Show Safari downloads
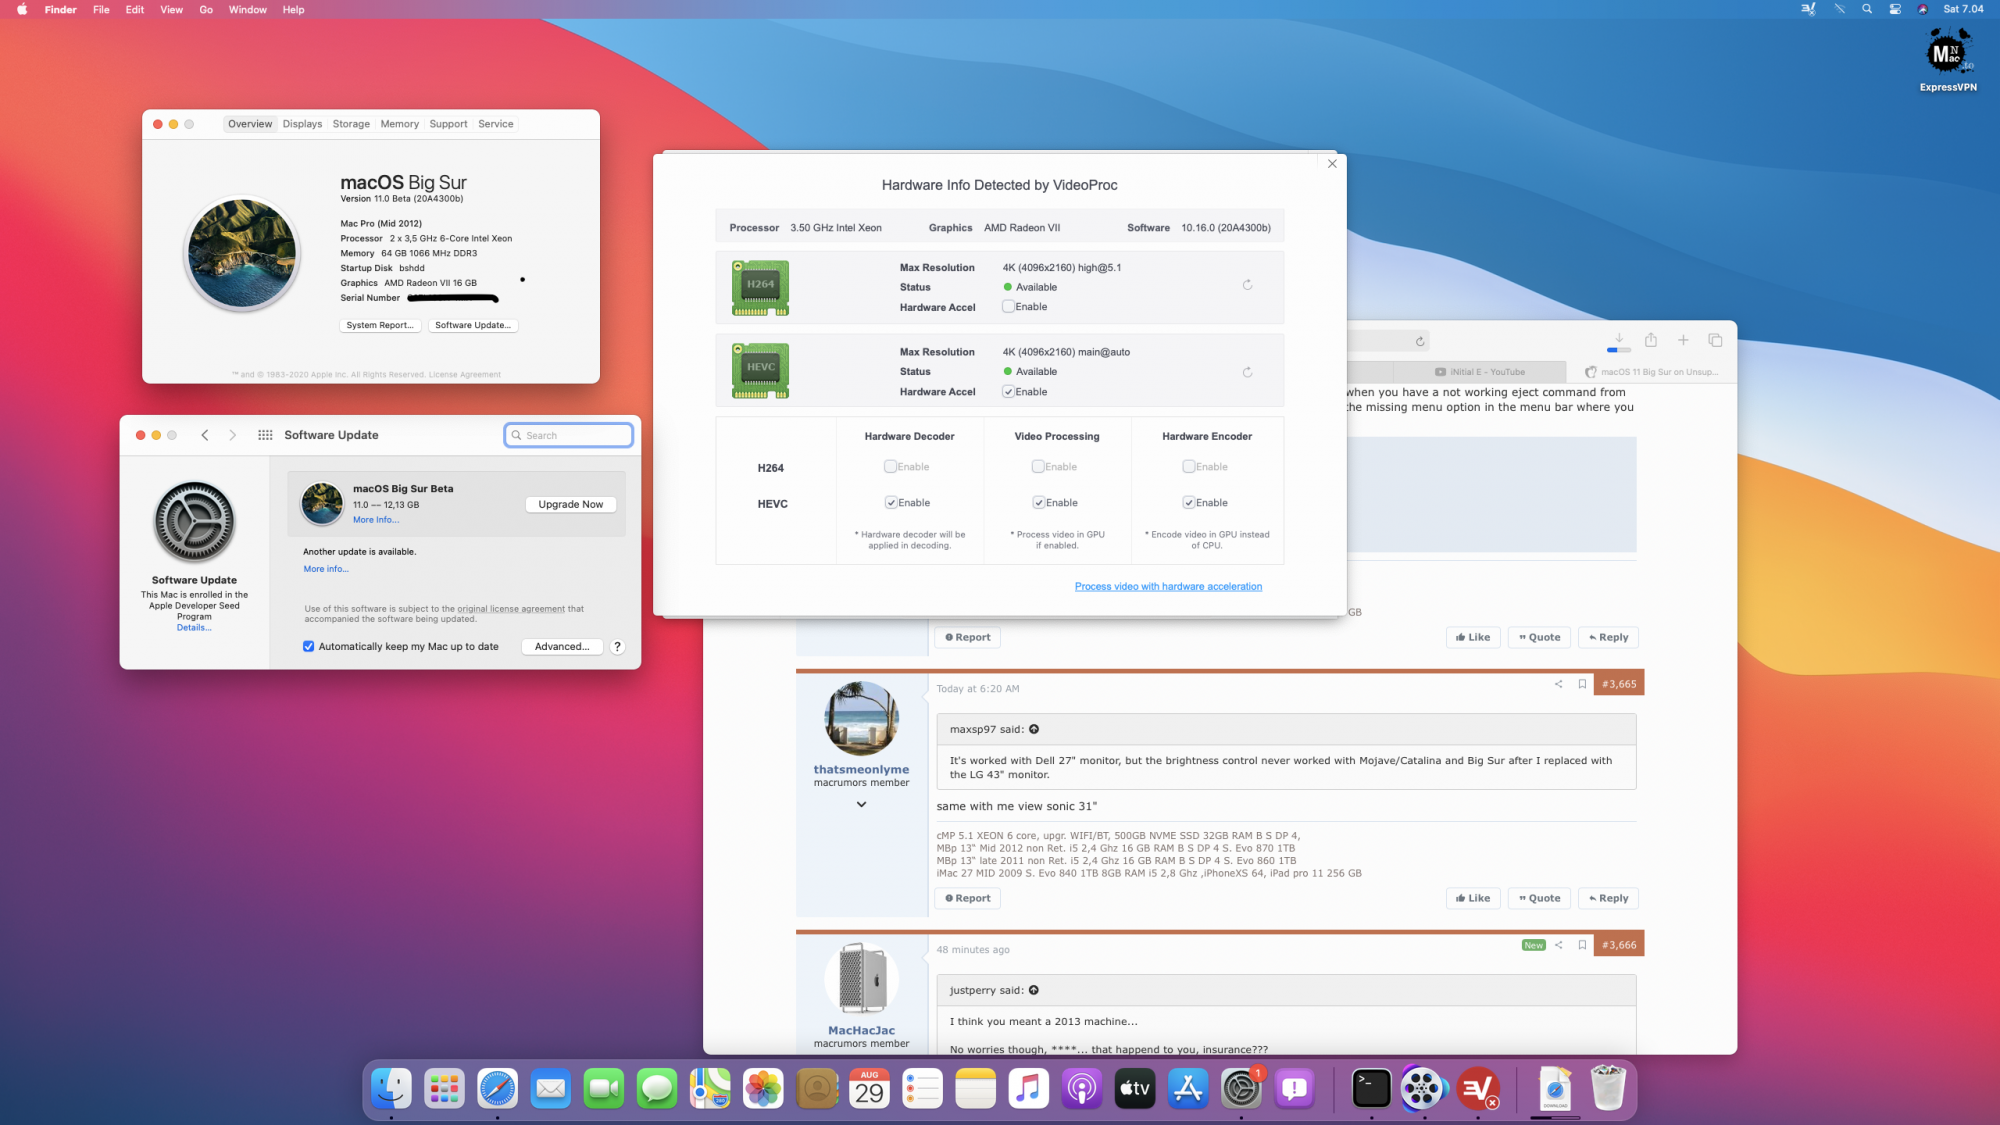This screenshot has height=1125, width=2000. [1619, 340]
